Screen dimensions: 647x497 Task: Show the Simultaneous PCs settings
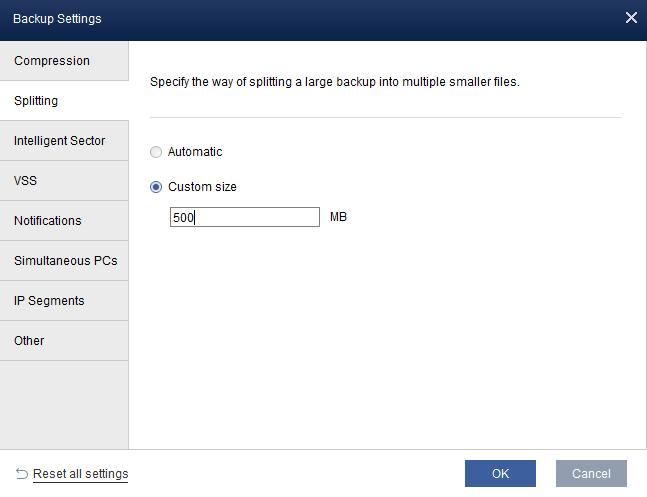point(64,261)
